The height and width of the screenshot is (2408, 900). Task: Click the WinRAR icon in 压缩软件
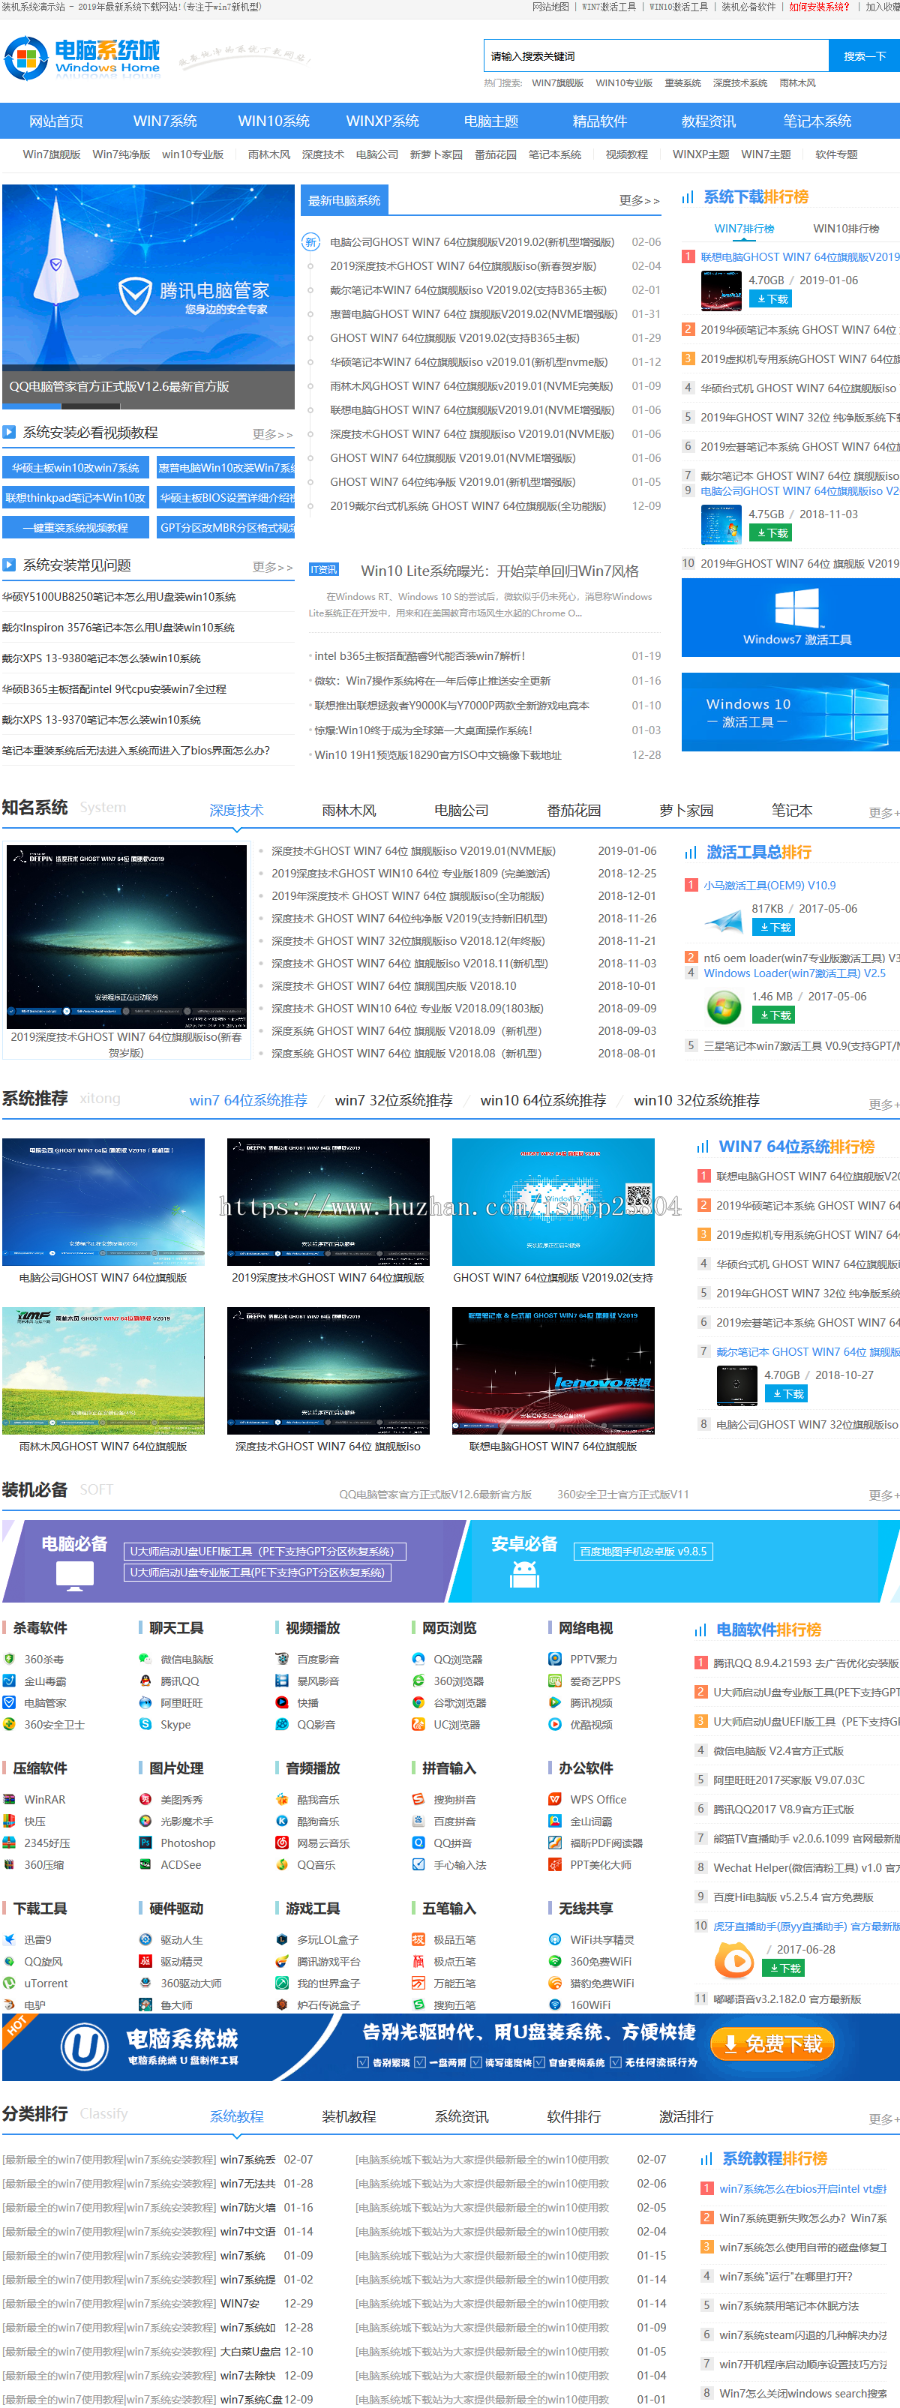pyautogui.click(x=9, y=1799)
